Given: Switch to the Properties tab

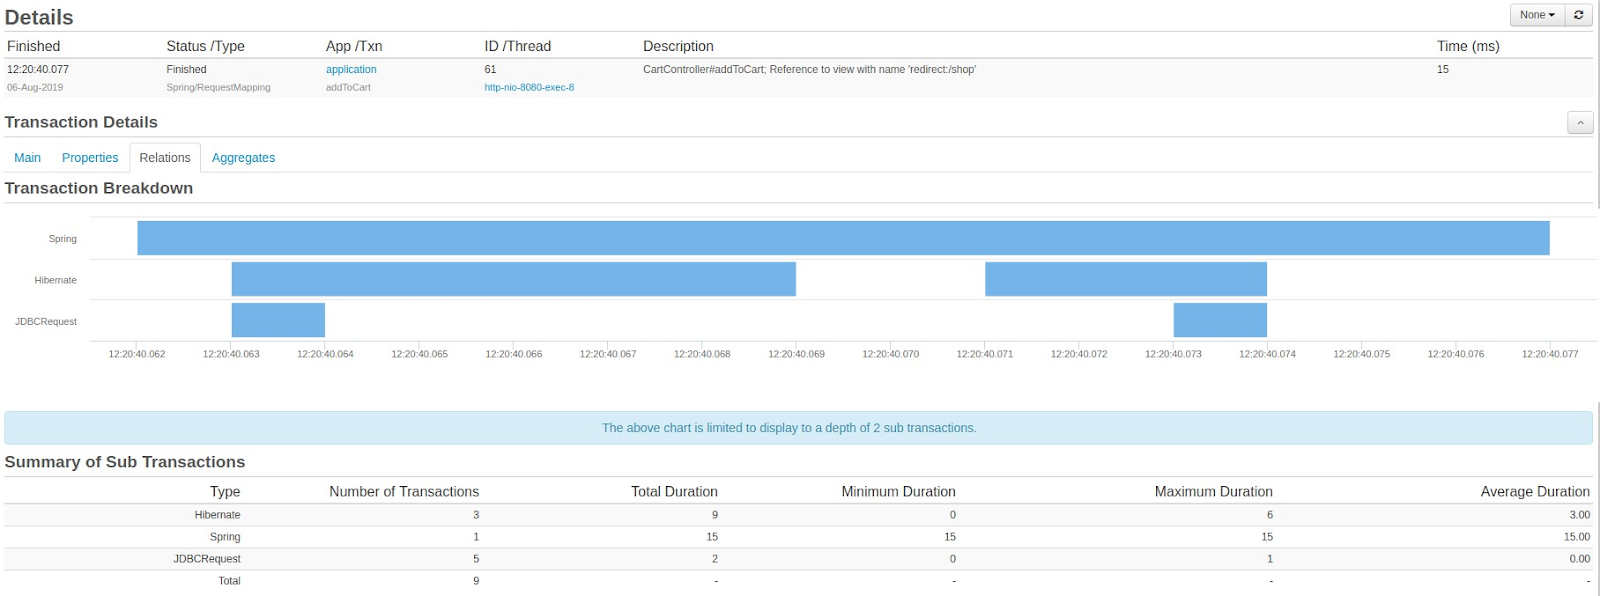Looking at the screenshot, I should point(90,158).
